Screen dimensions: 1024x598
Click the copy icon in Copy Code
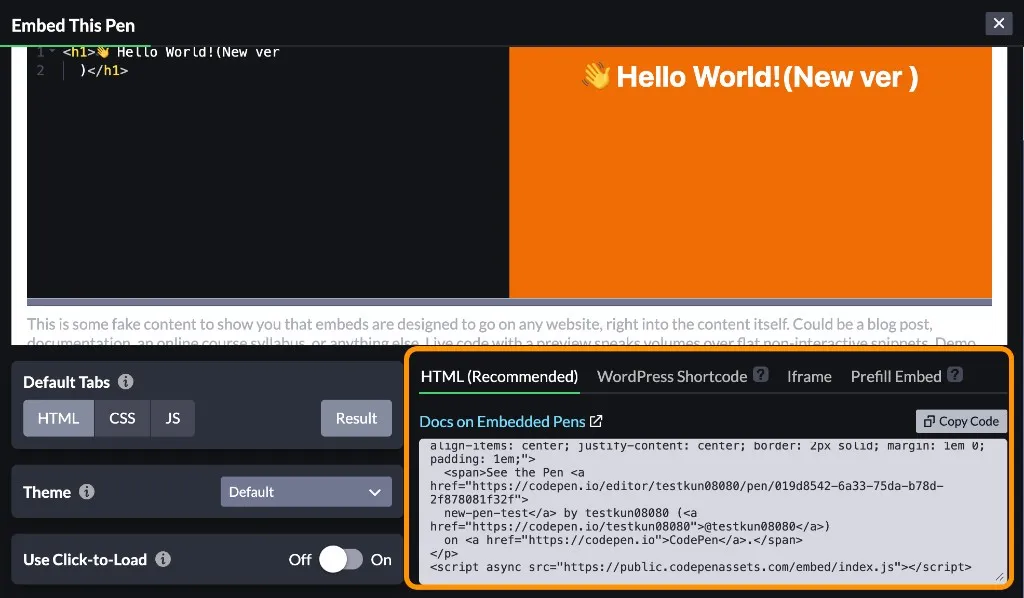(929, 421)
